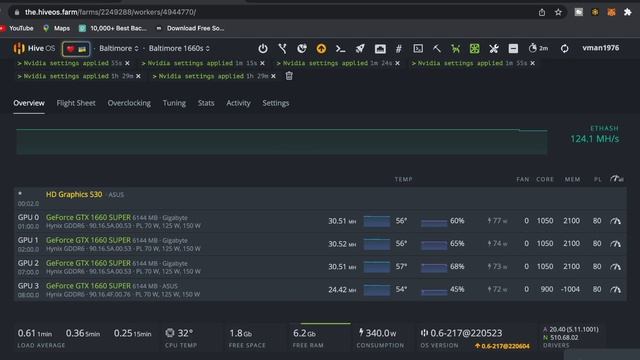Viewport: 640px width, 360px height.
Task: Click GPU 3 memory value -1004
Action: 570,289
